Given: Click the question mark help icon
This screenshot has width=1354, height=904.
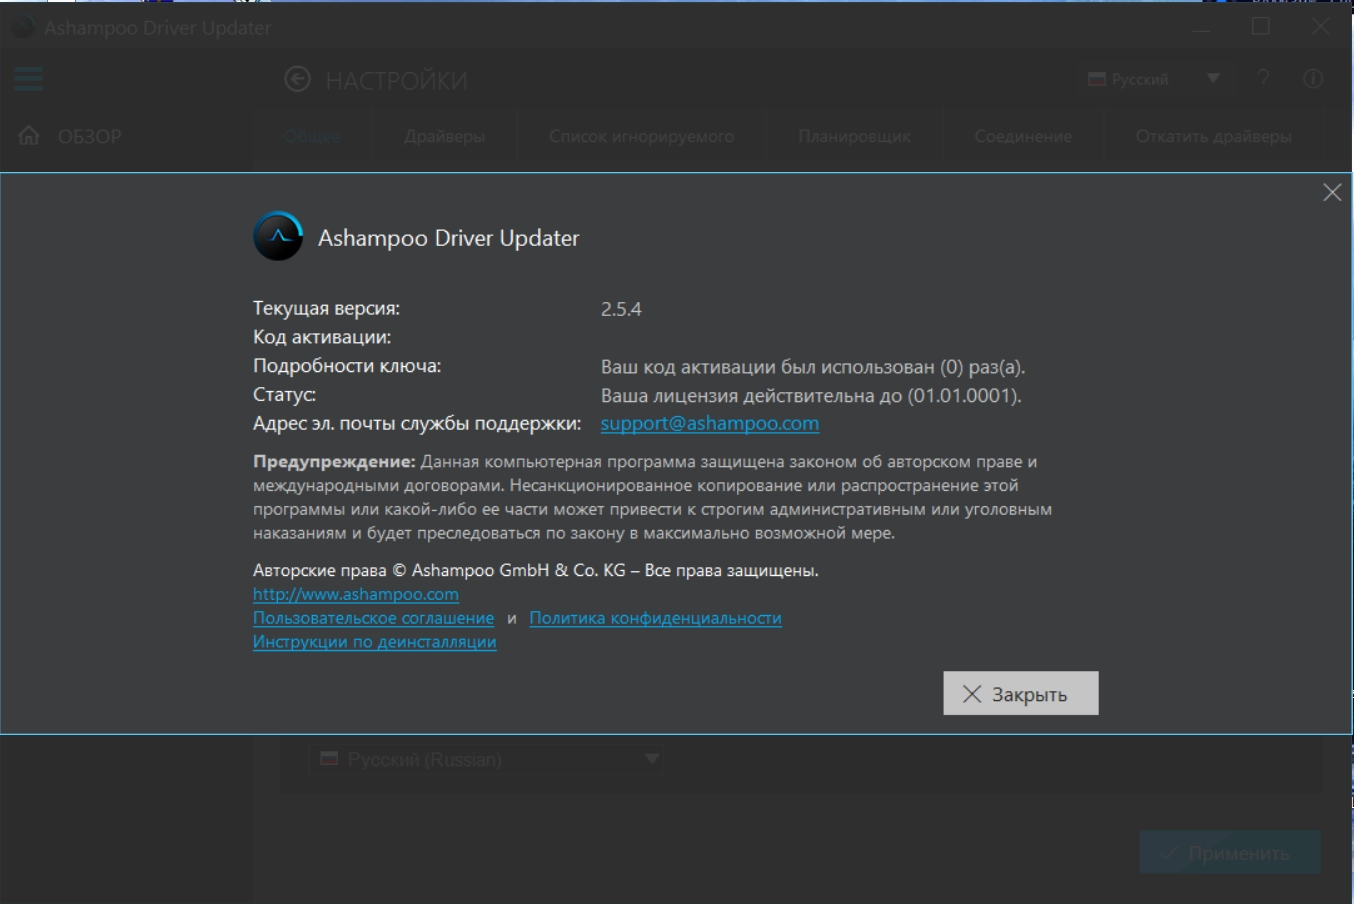Looking at the screenshot, I should coord(1263,78).
